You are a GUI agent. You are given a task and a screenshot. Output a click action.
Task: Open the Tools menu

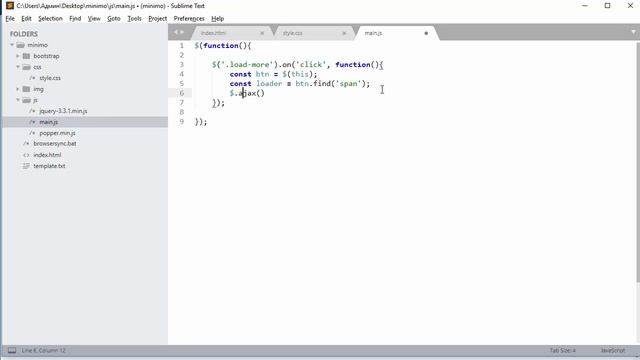134,18
